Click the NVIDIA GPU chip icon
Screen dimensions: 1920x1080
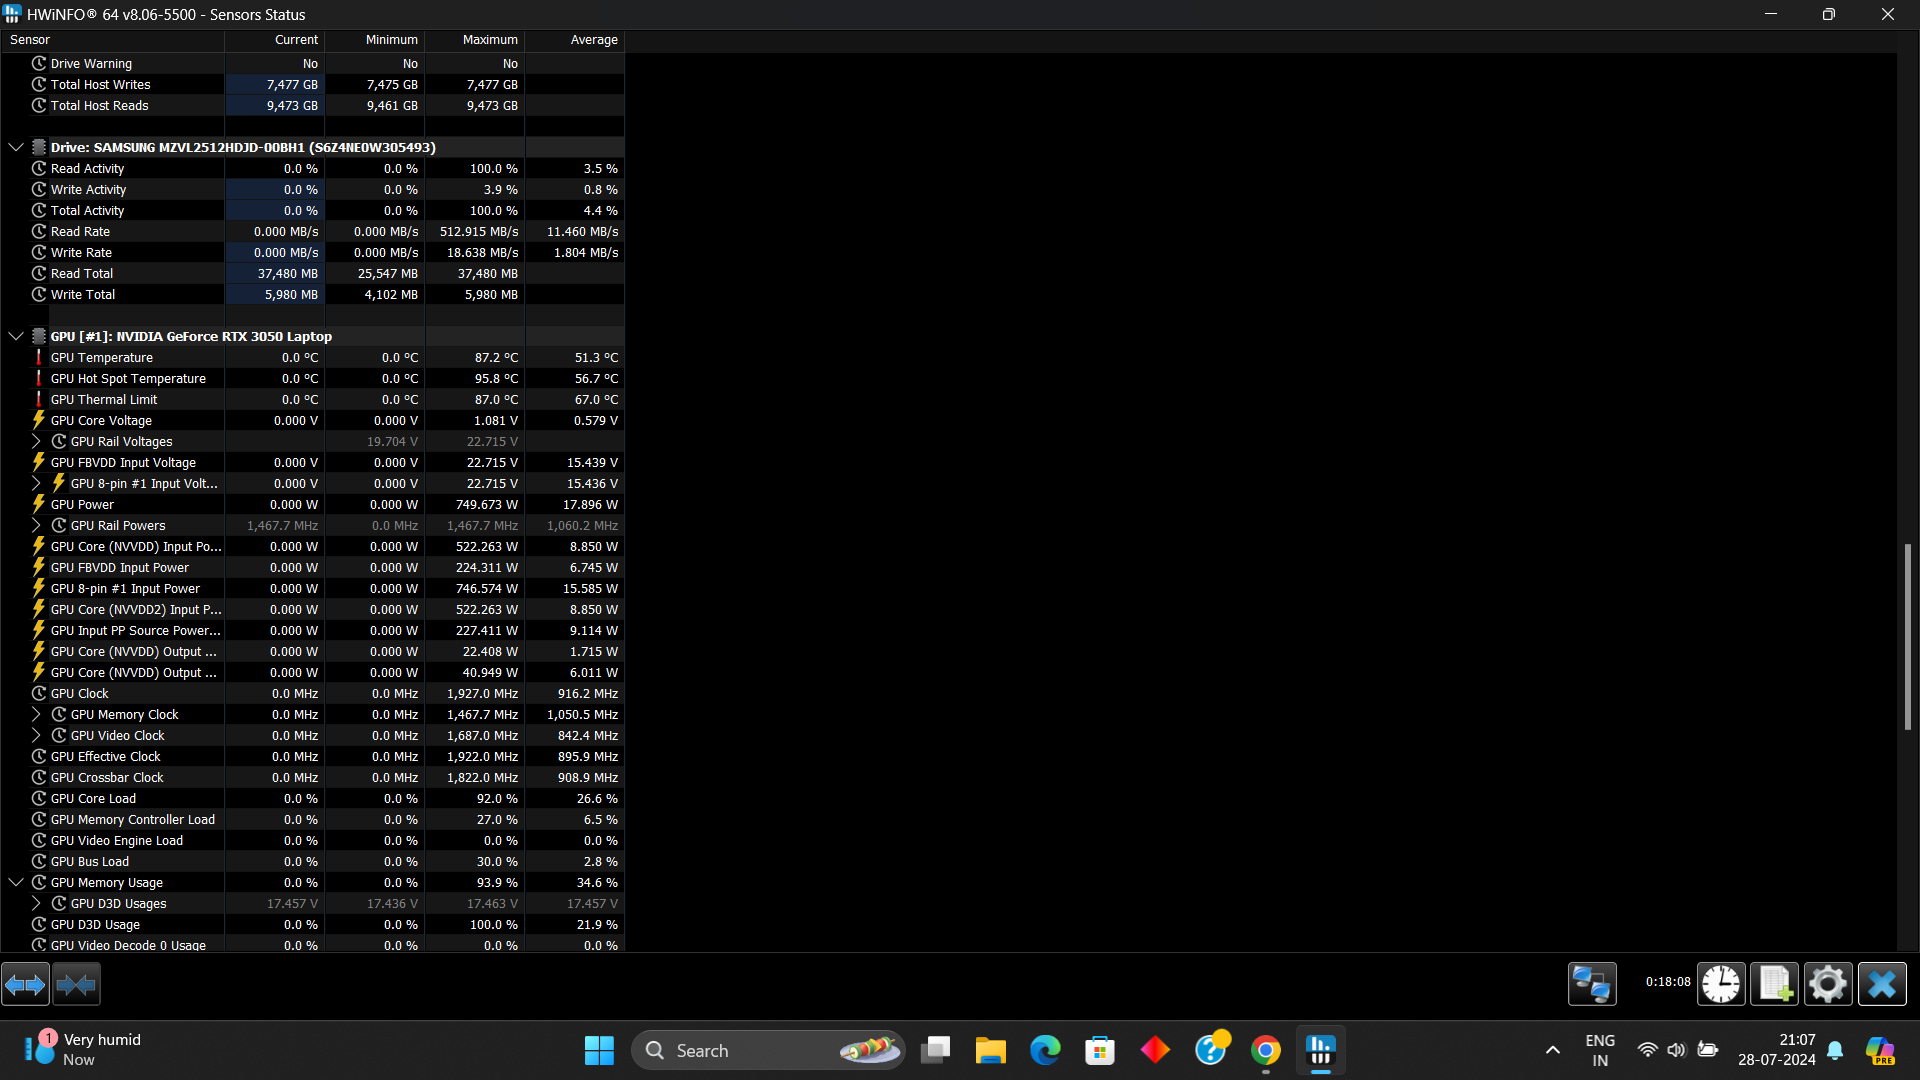coord(39,336)
